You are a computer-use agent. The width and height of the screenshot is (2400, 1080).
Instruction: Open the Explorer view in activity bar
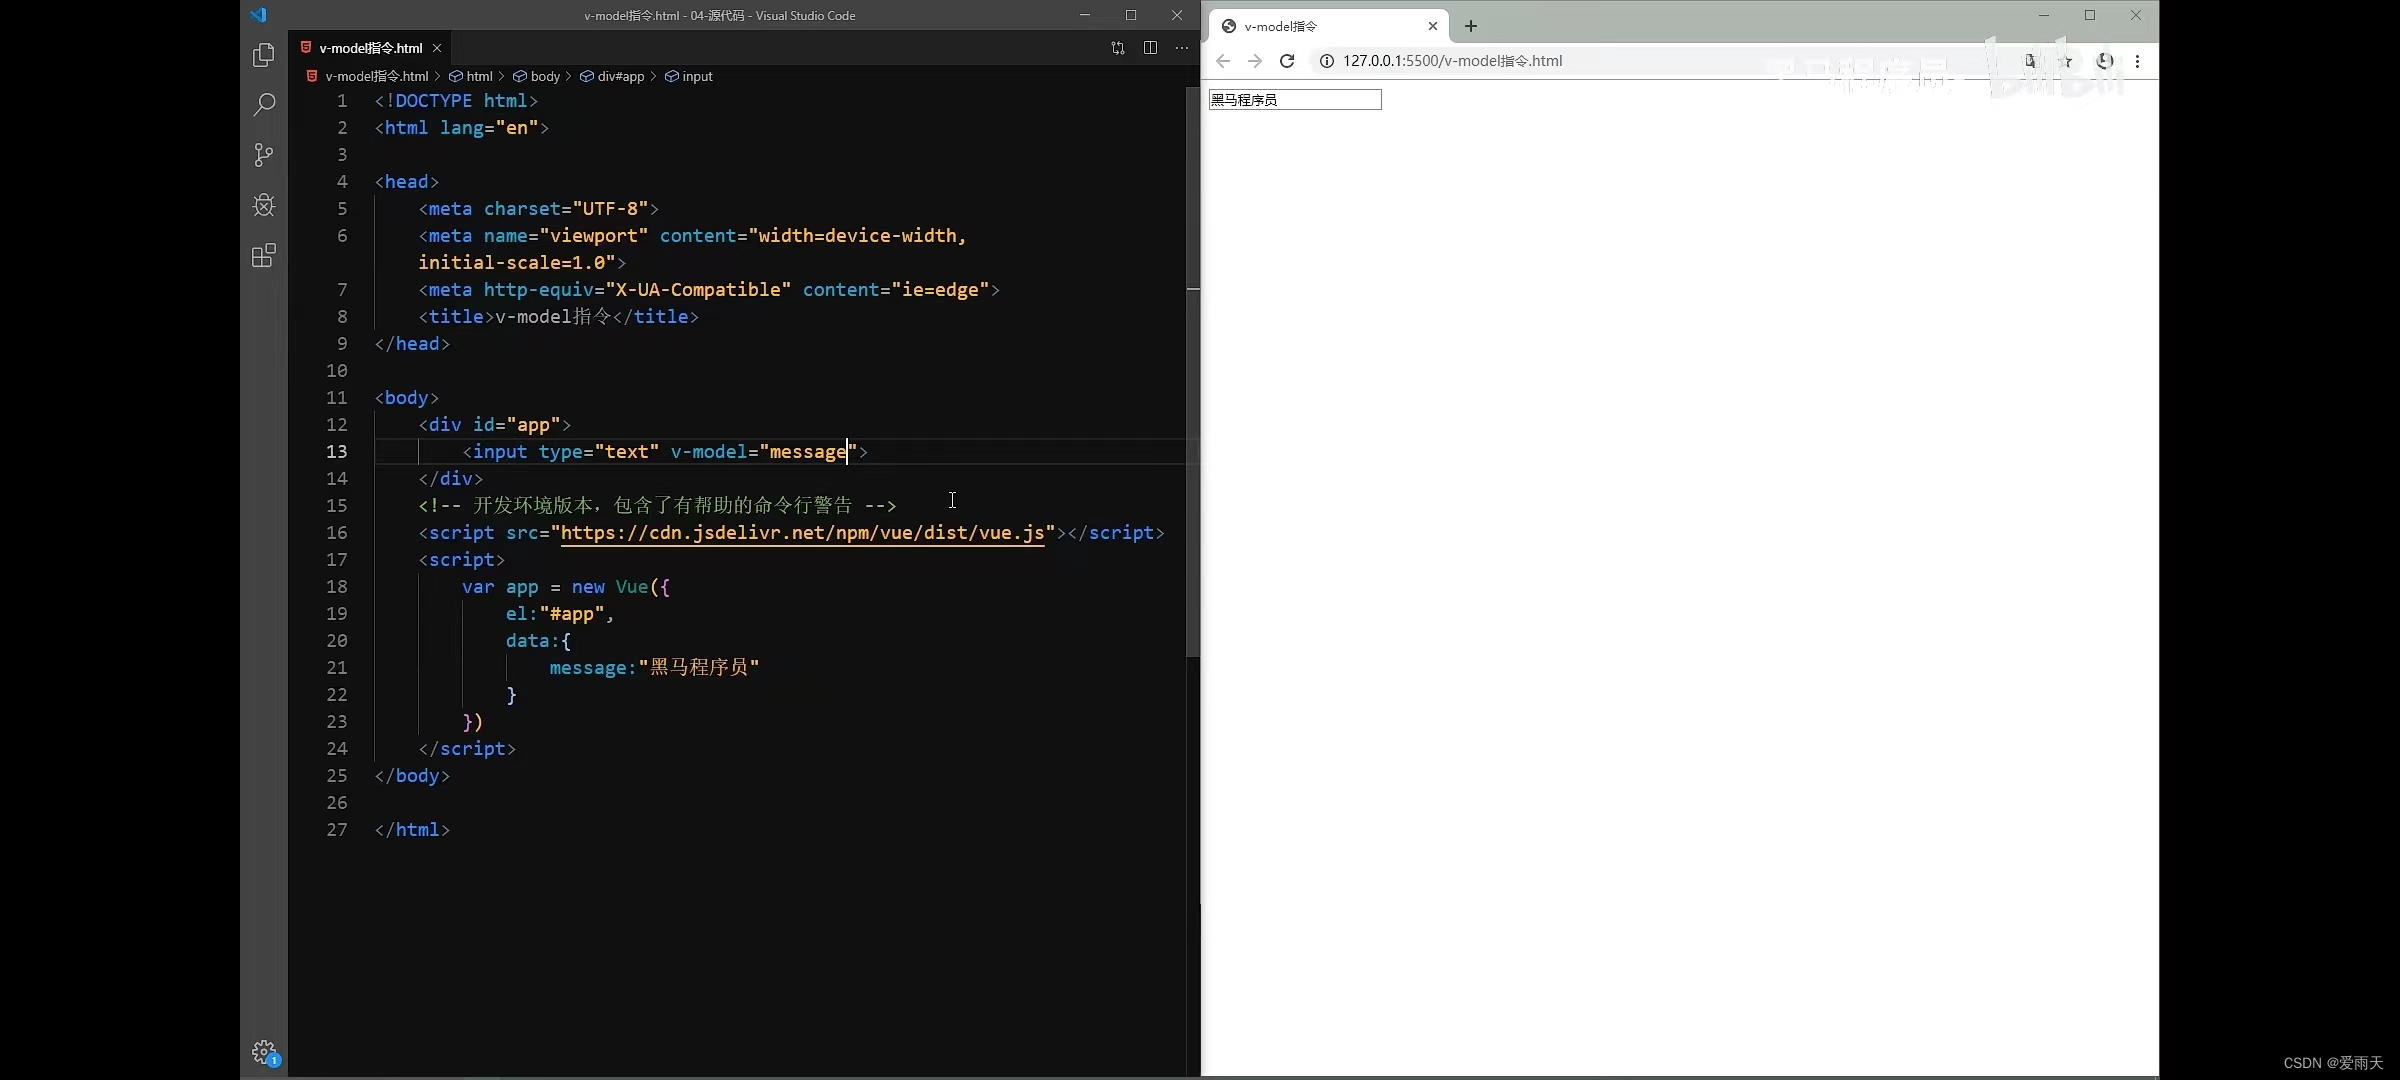pyautogui.click(x=264, y=55)
